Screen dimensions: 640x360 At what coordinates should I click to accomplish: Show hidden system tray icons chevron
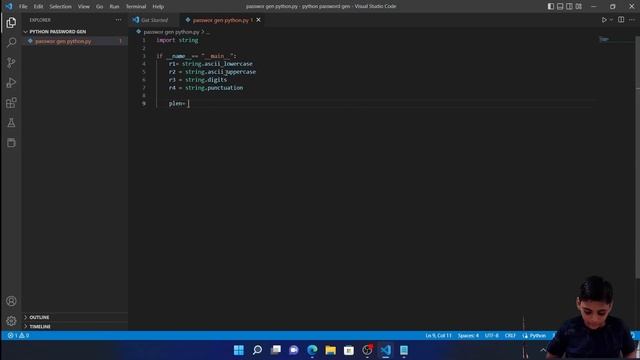[x=543, y=350]
